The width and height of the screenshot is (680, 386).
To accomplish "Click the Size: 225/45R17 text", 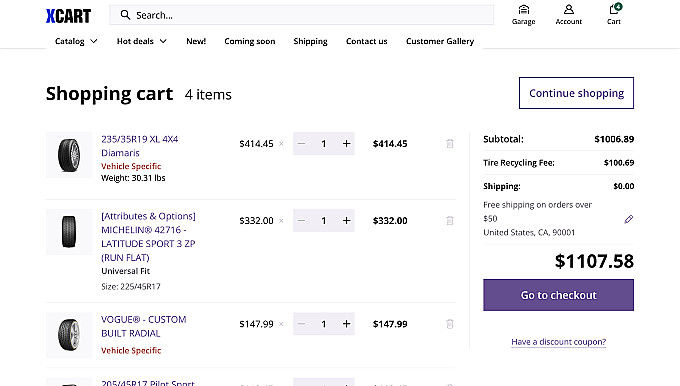I will coord(131,287).
